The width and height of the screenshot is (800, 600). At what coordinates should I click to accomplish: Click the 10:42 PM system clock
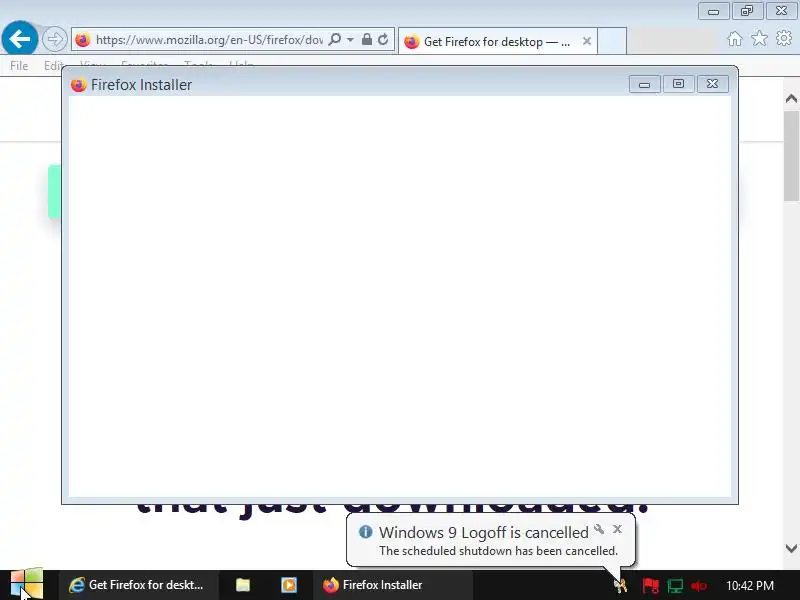click(749, 585)
